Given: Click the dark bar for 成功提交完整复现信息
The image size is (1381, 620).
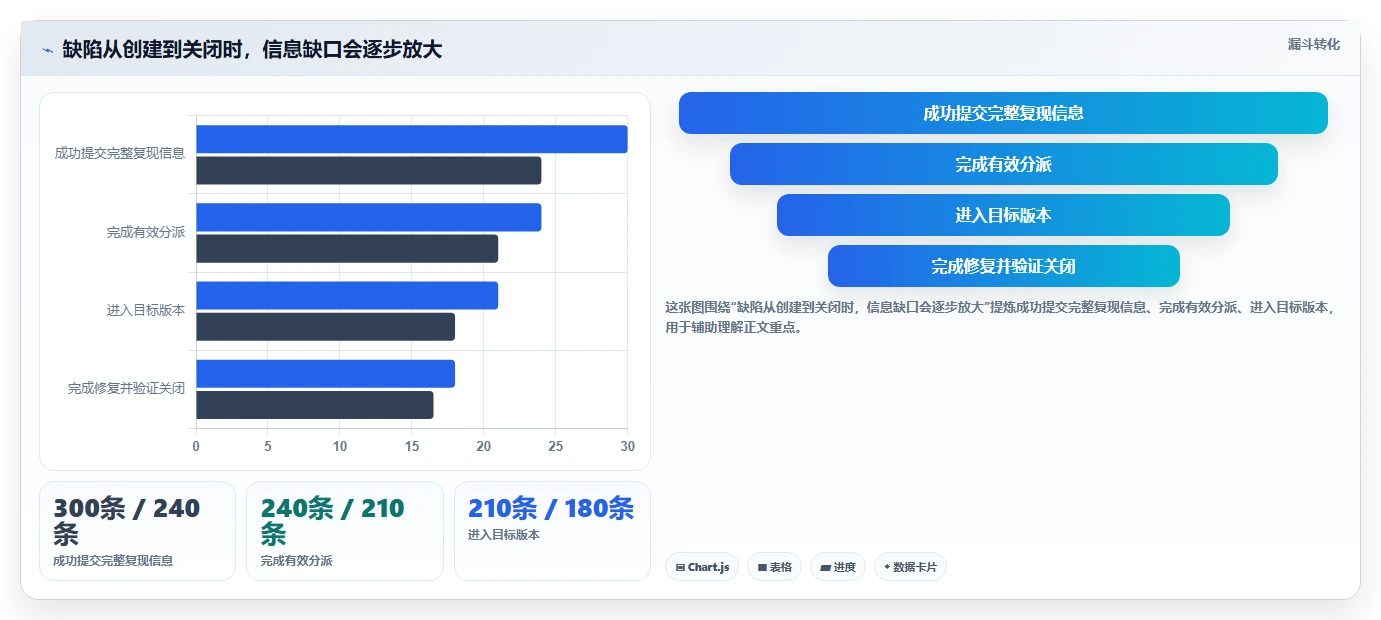Looking at the screenshot, I should tap(368, 170).
